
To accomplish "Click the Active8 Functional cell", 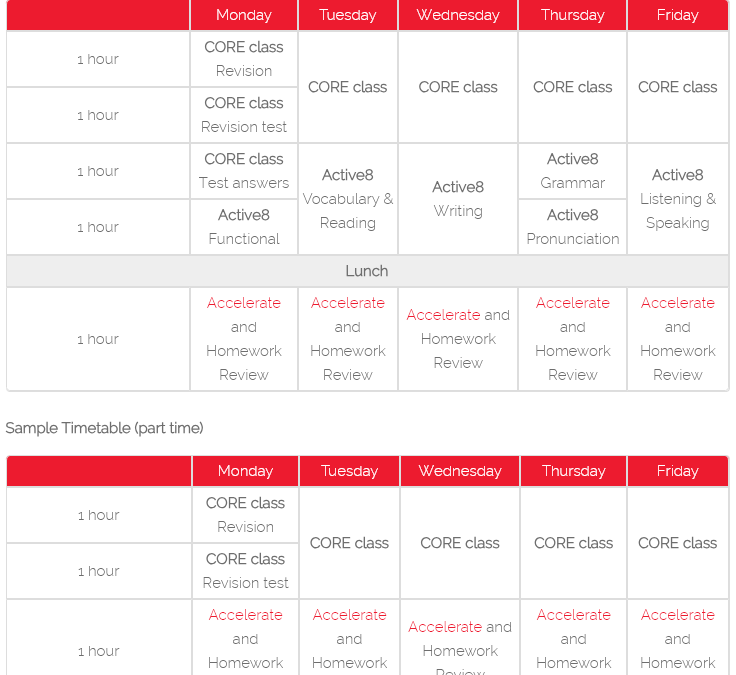I will pyautogui.click(x=244, y=227).
